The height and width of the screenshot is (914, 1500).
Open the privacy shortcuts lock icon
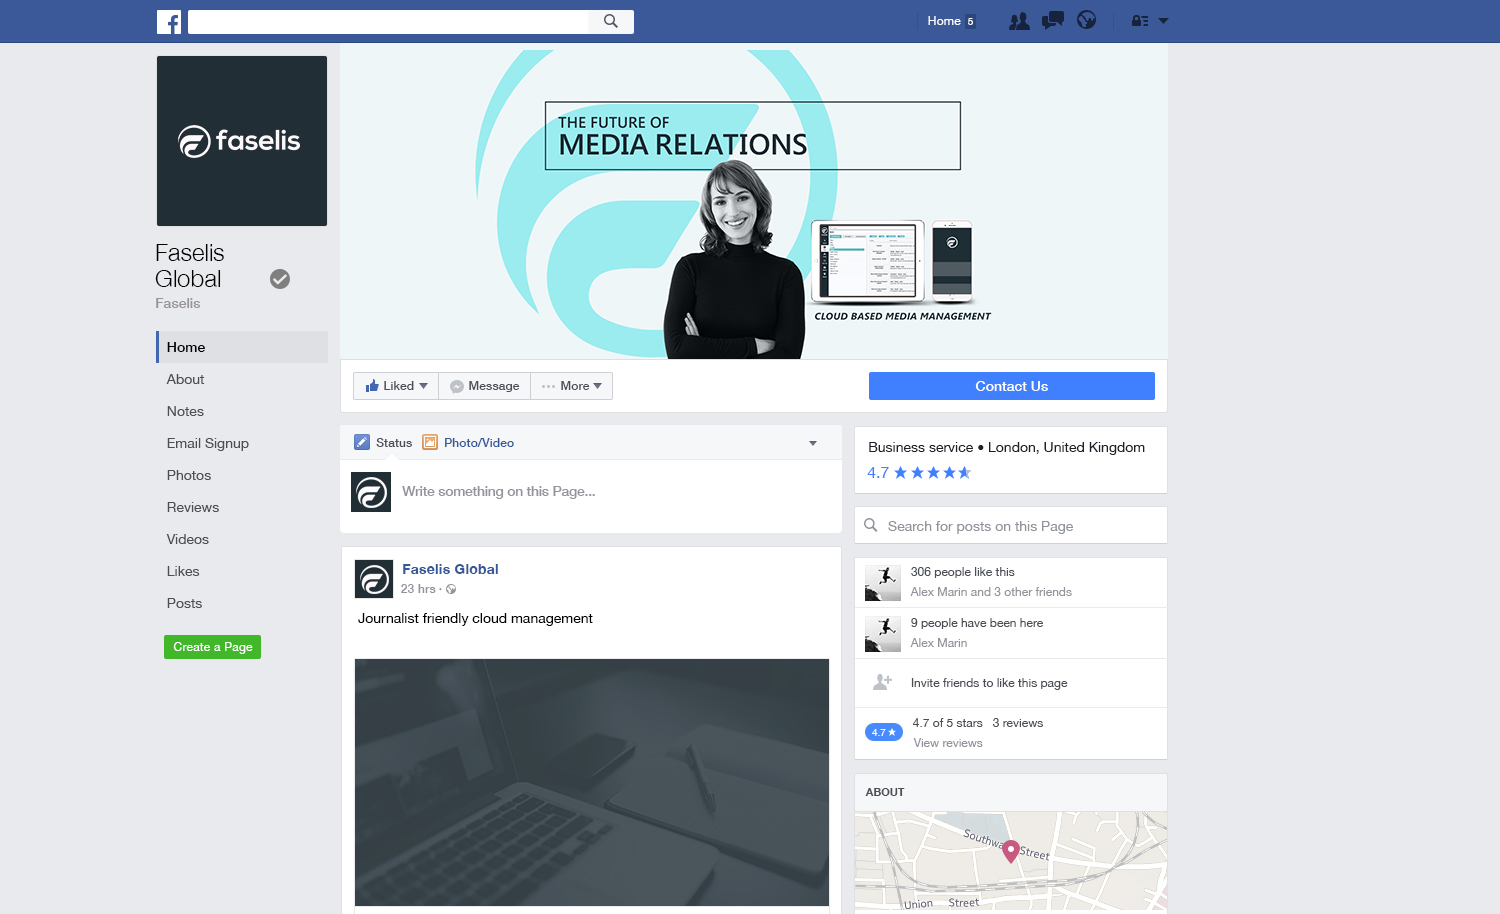tap(1139, 21)
